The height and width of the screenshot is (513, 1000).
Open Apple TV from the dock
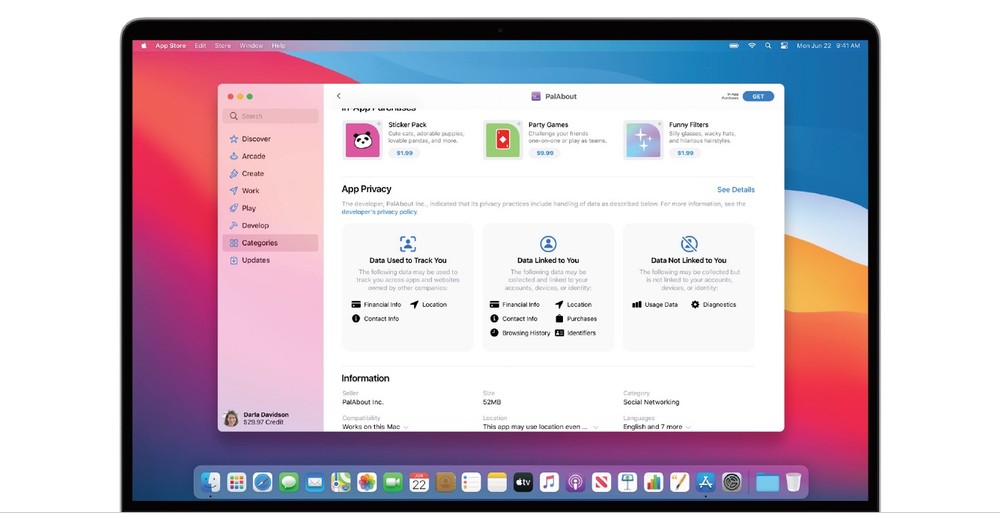point(523,482)
